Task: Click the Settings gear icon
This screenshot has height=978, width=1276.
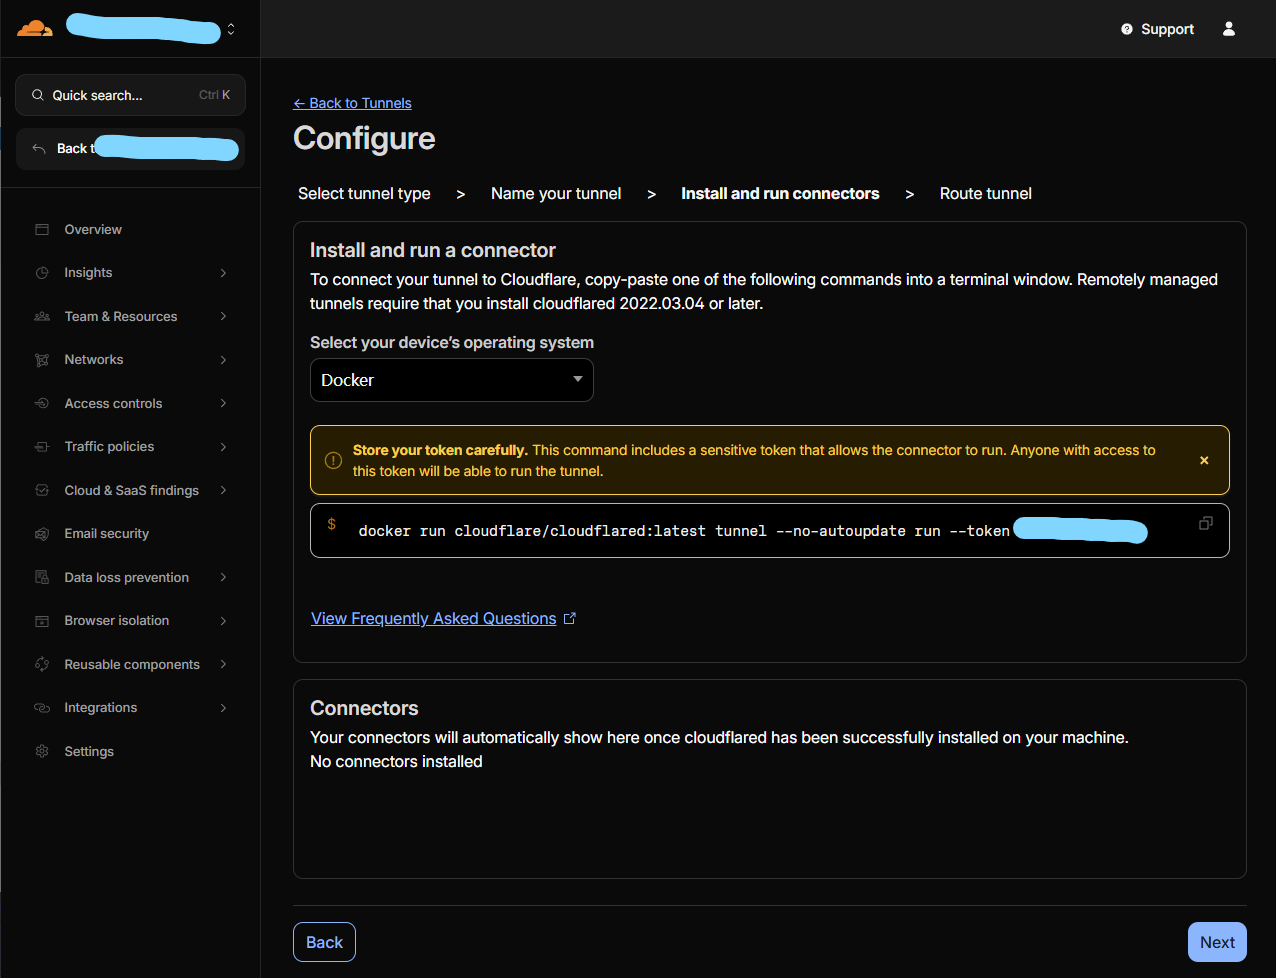Action: point(42,751)
